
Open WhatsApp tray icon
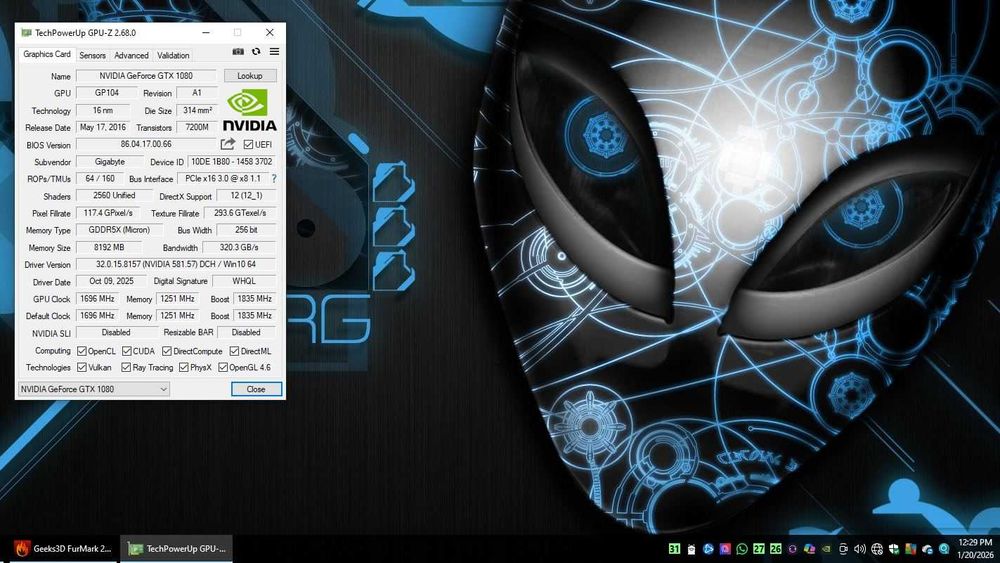click(742, 549)
